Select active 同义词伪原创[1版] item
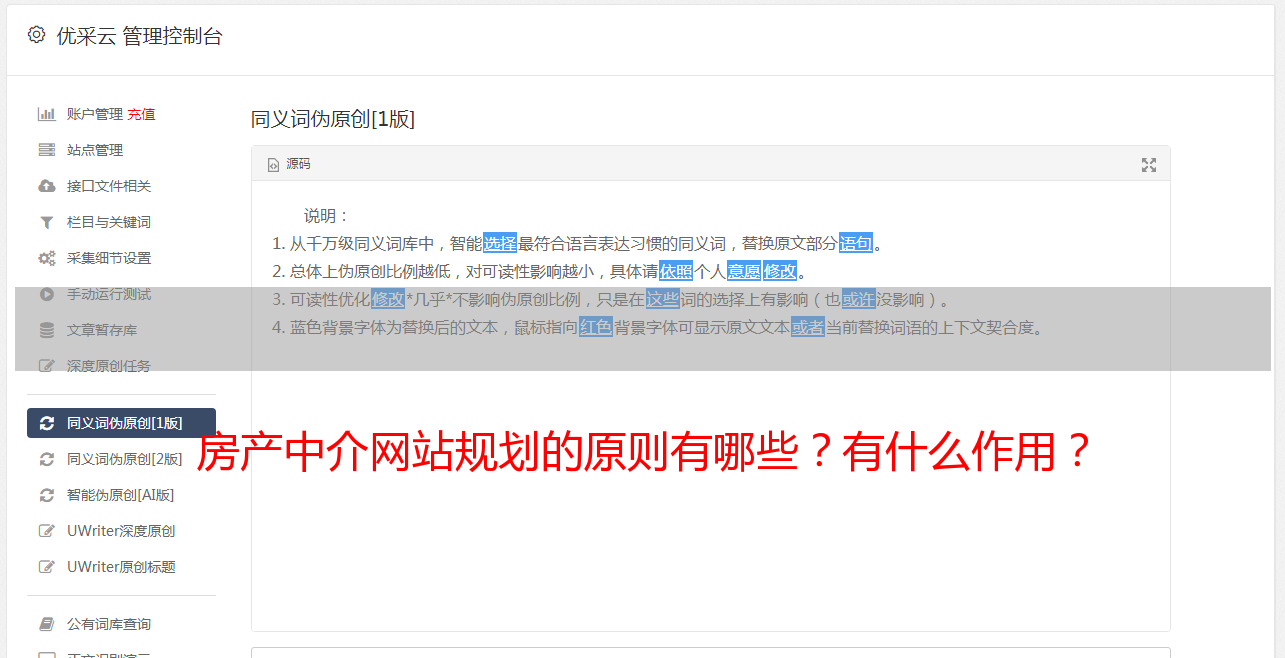The width and height of the screenshot is (1285, 658). [x=121, y=423]
